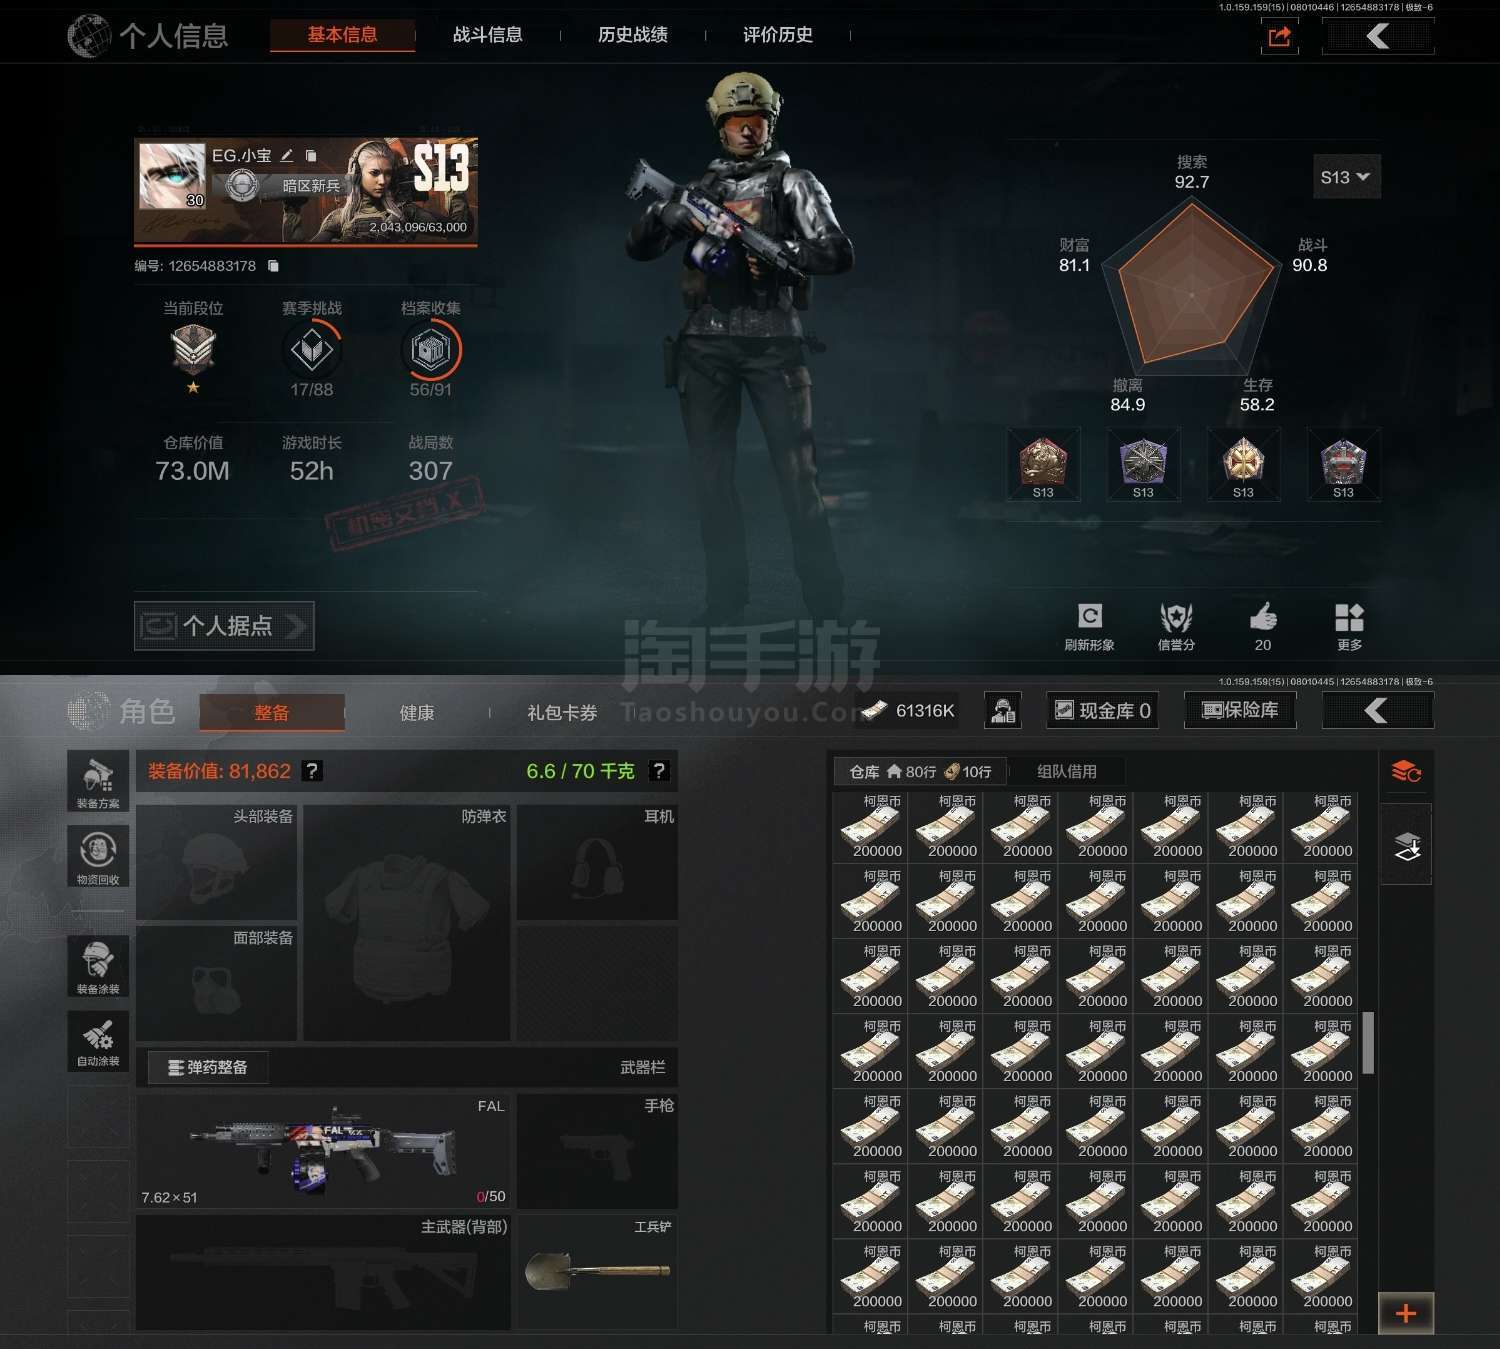The width and height of the screenshot is (1500, 1349).
Task: Click the 生存 58.2 radar label
Action: (x=1257, y=395)
